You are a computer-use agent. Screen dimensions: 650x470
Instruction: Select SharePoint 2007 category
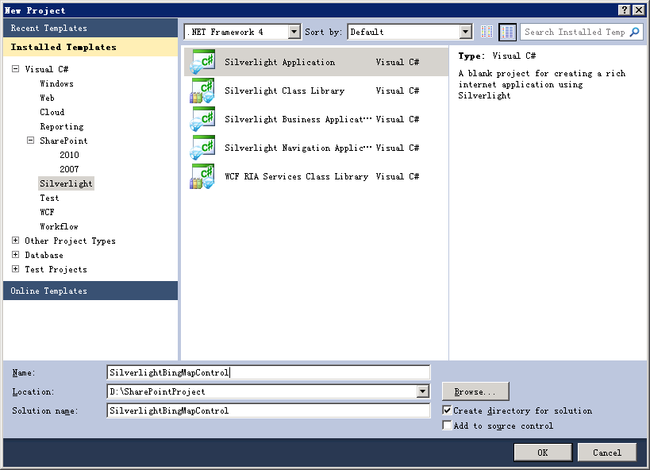click(x=69, y=169)
